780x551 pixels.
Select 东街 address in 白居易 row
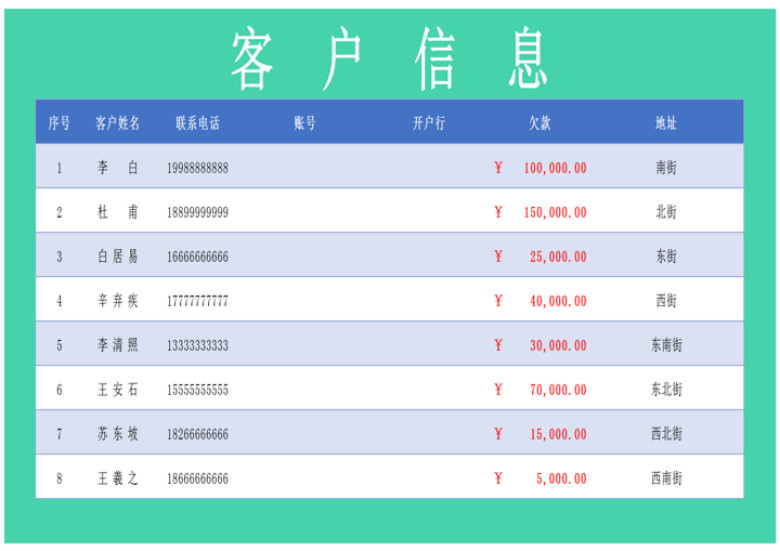tap(666, 257)
